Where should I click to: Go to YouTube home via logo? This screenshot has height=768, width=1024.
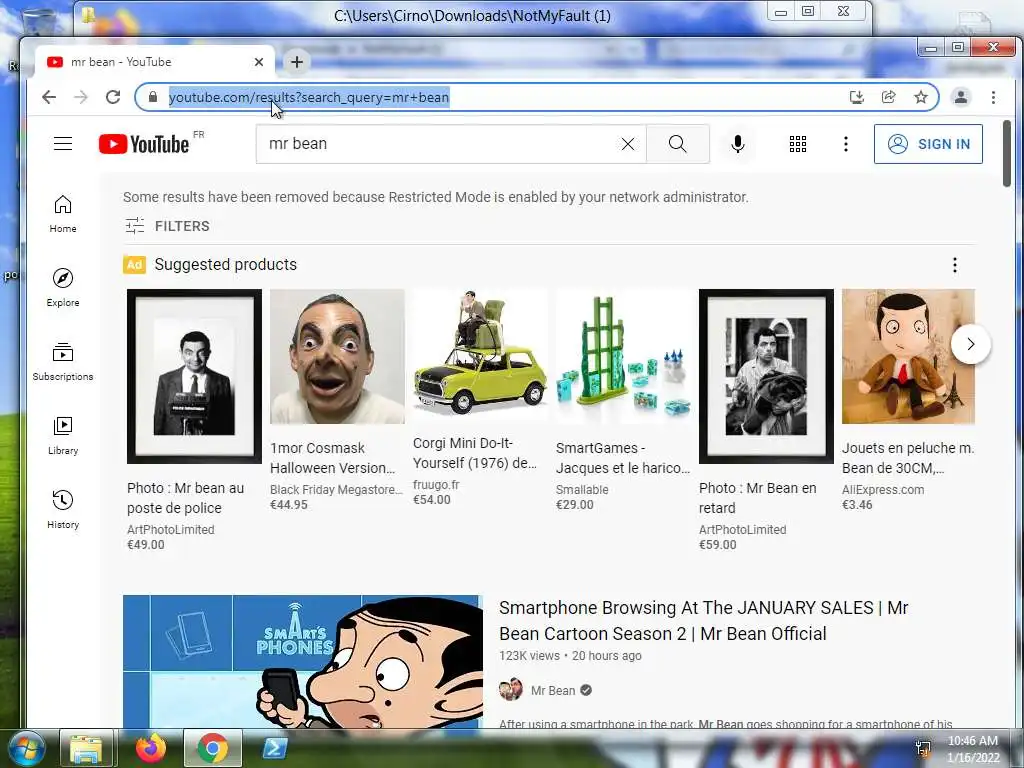[144, 144]
